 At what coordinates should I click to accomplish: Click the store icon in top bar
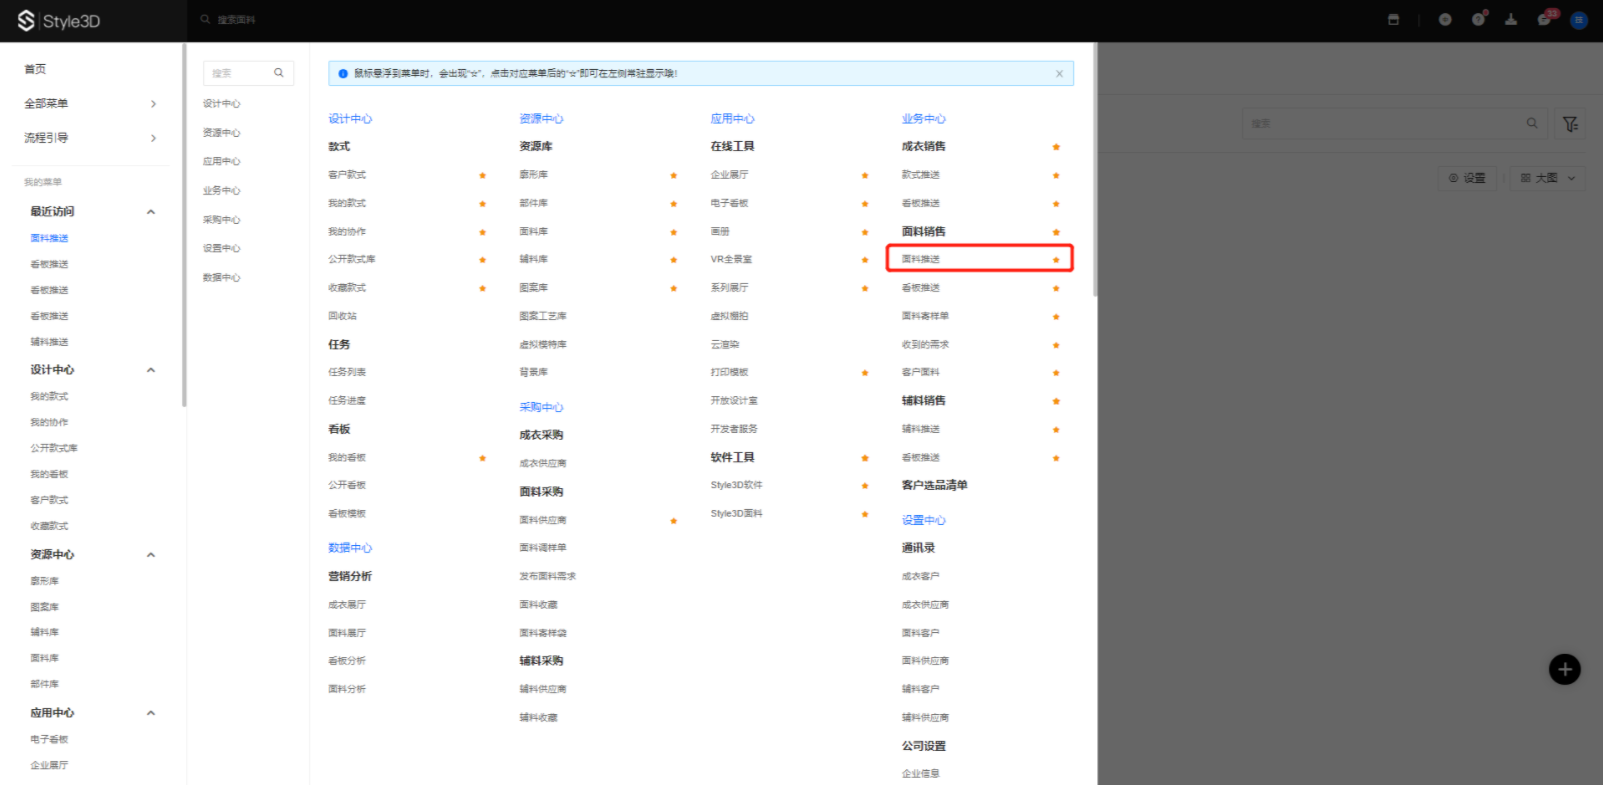click(1393, 20)
